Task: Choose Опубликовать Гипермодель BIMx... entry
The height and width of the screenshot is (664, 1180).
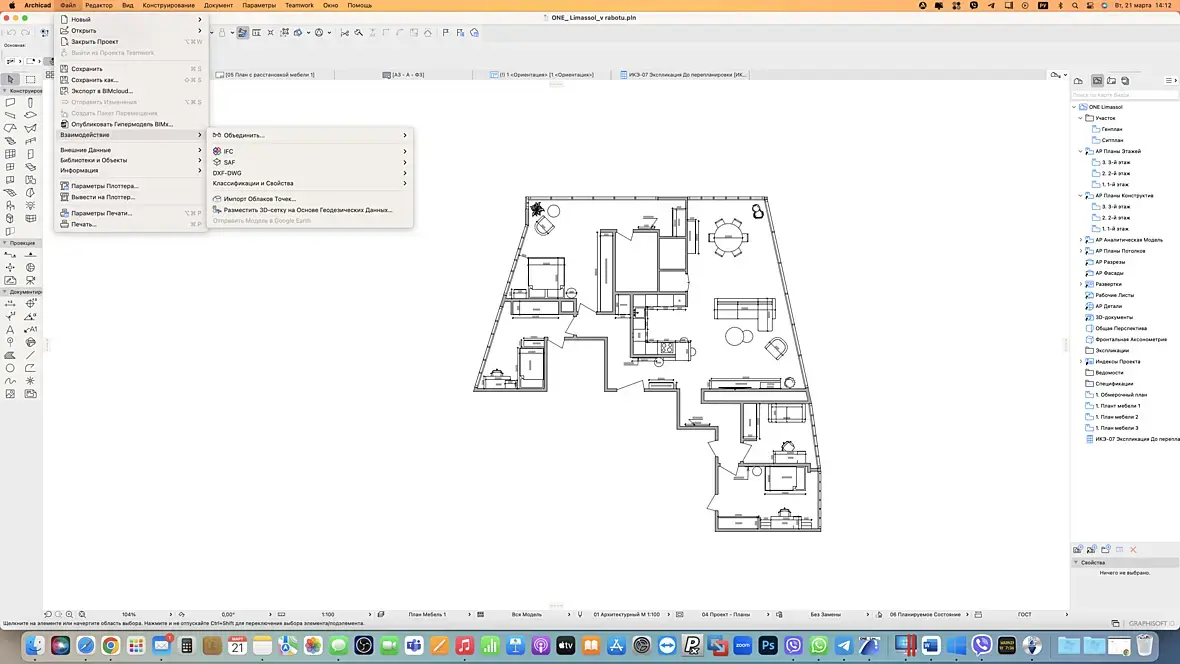Action: coord(131,124)
